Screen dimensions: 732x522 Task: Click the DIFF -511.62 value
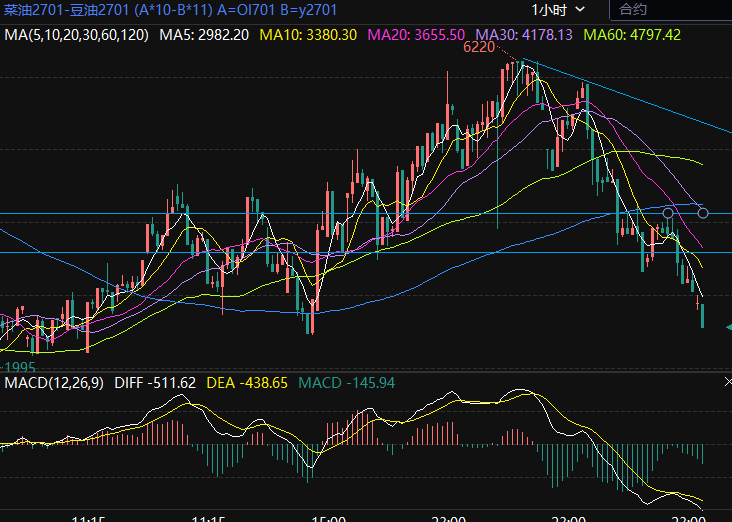tap(155, 383)
